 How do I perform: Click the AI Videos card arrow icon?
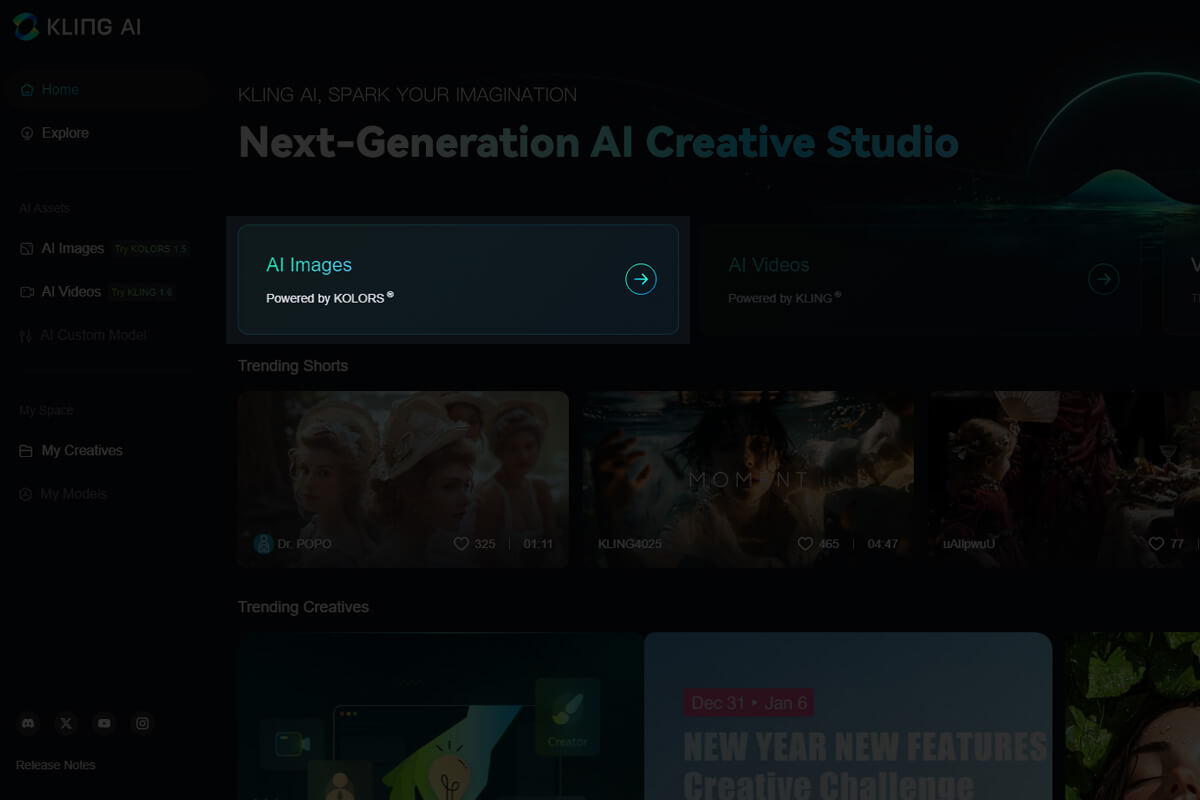pos(1103,279)
